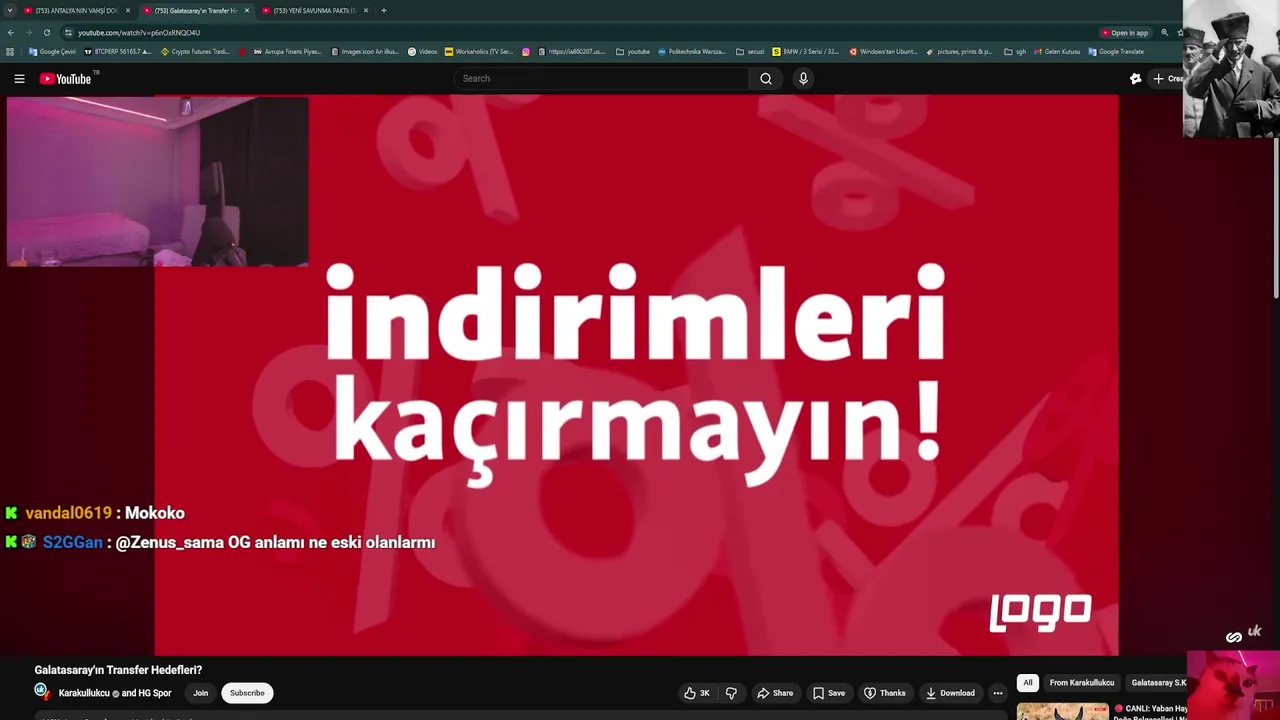Go to YouTube home via logo
The width and height of the screenshot is (1280, 720).
point(66,78)
